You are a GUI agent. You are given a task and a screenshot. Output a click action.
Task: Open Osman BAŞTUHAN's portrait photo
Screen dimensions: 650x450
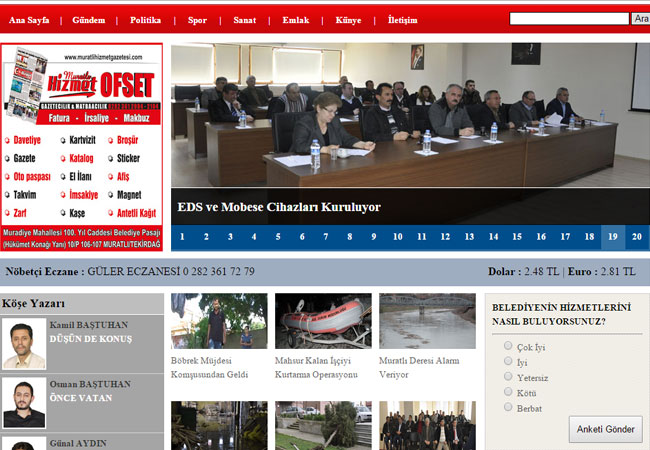[x=24, y=403]
